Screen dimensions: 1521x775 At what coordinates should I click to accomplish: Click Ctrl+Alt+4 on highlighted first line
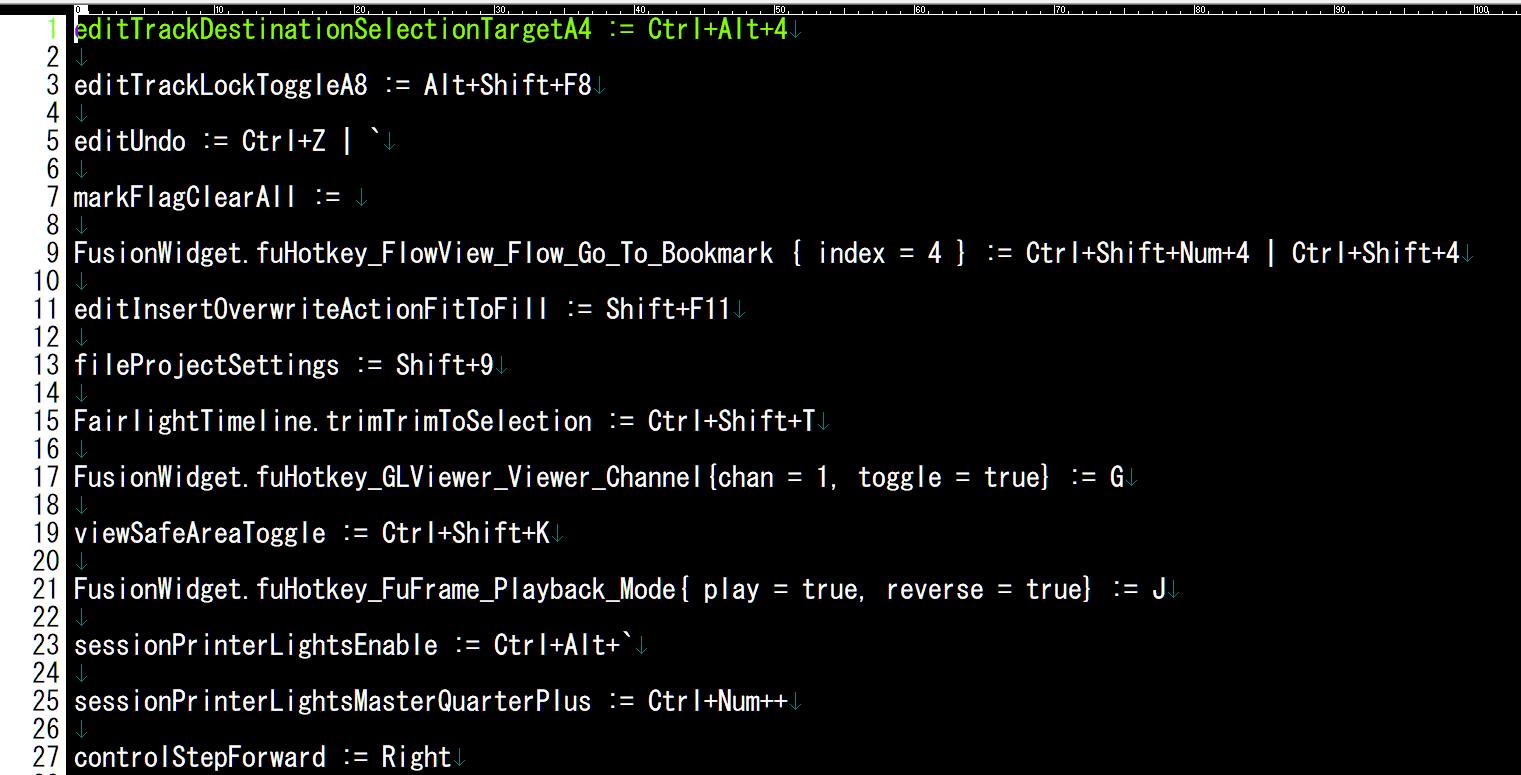click(718, 29)
